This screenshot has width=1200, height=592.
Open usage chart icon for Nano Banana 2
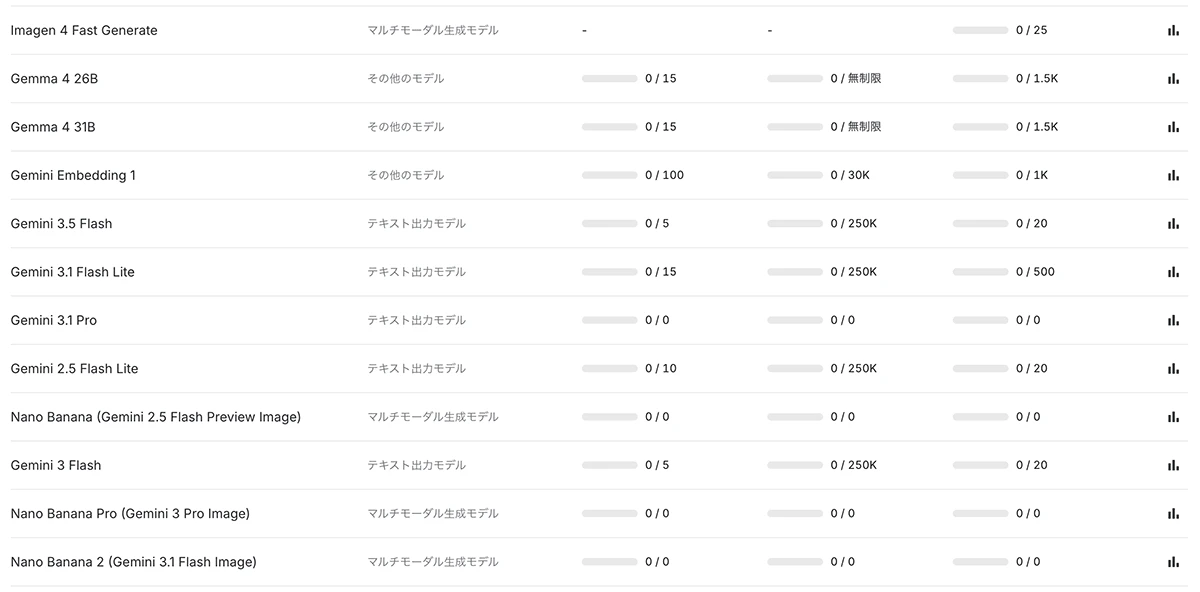coord(1173,562)
